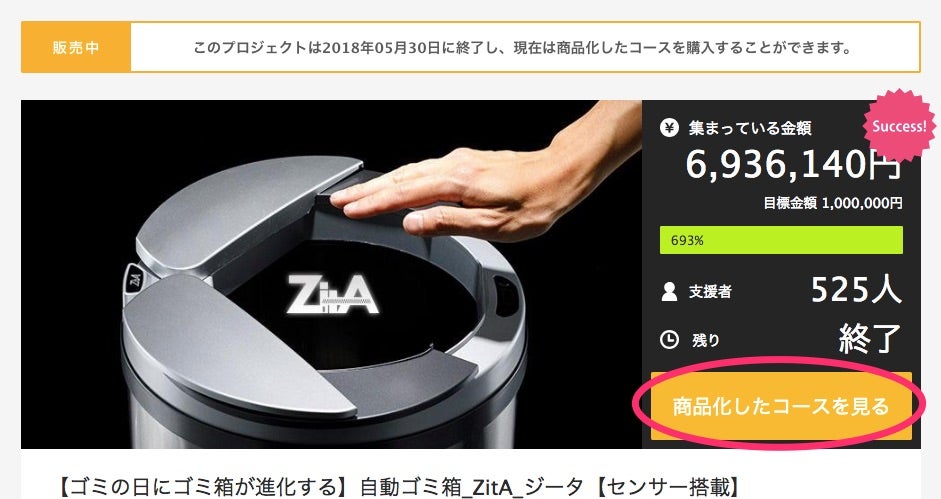941x499 pixels.
Task: Click the 販売中 status label
Action: pos(76,47)
